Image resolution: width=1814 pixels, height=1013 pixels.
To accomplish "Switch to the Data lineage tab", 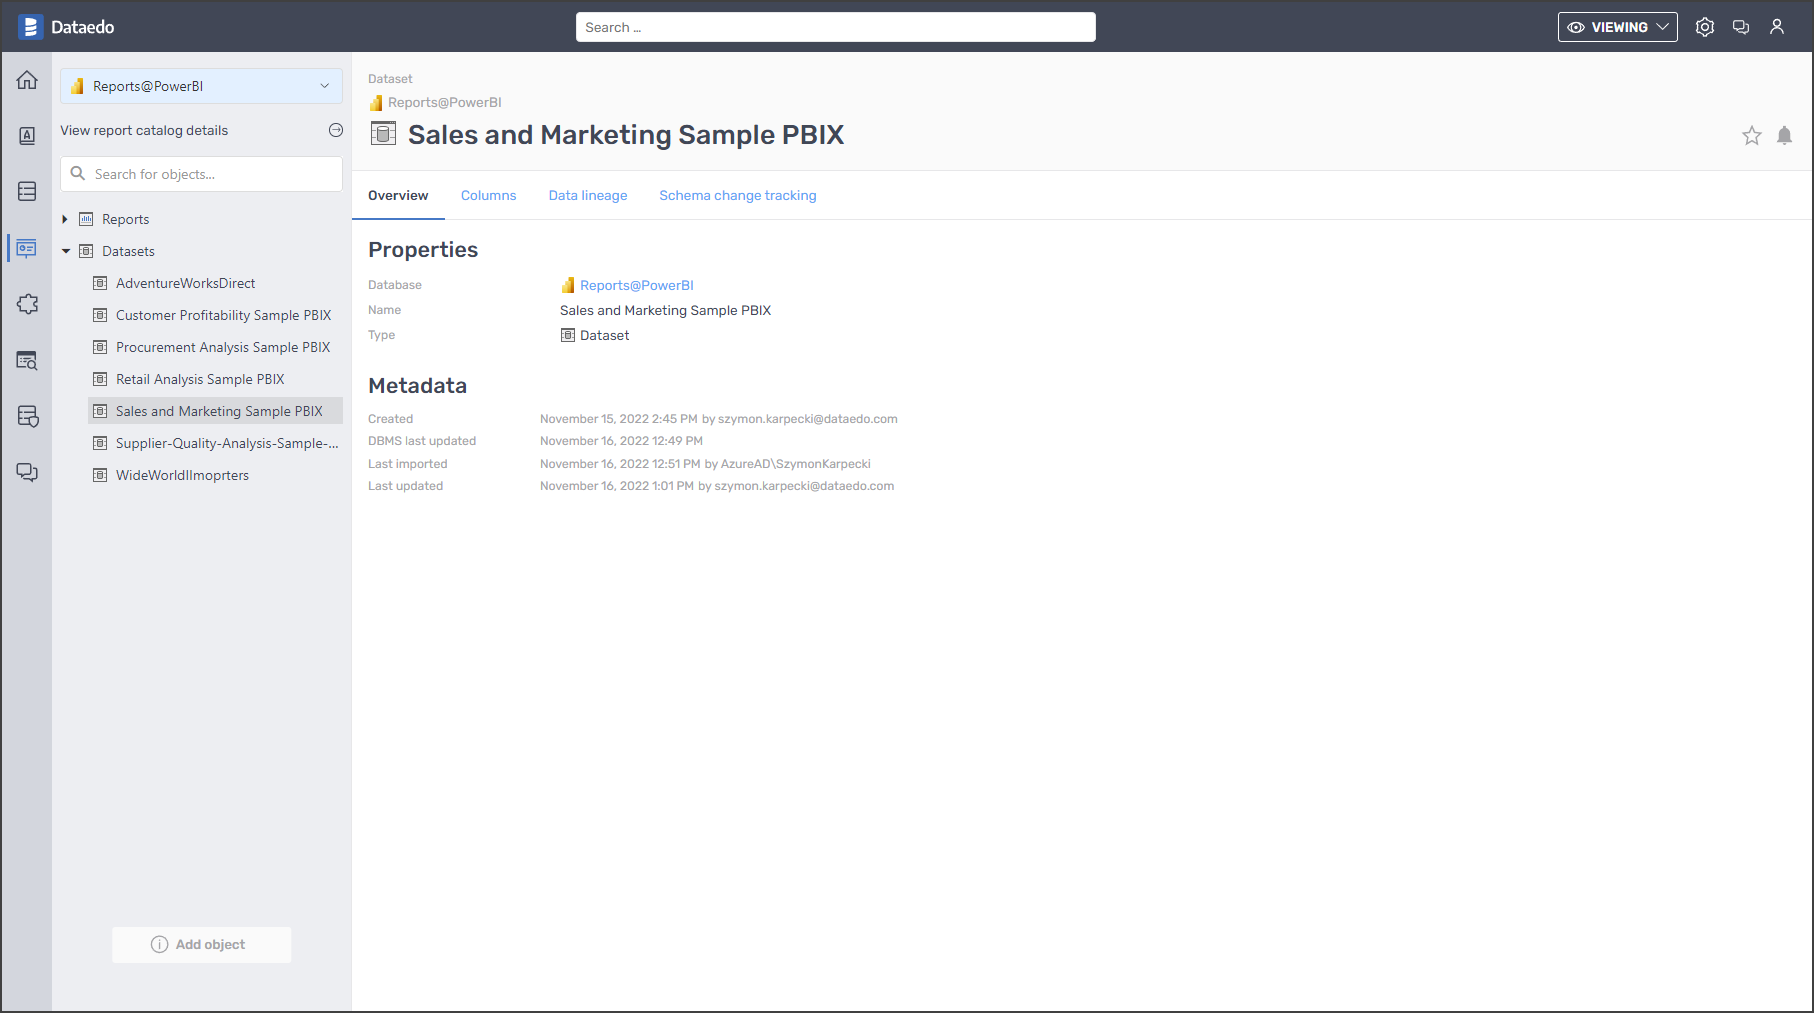I will tap(587, 196).
